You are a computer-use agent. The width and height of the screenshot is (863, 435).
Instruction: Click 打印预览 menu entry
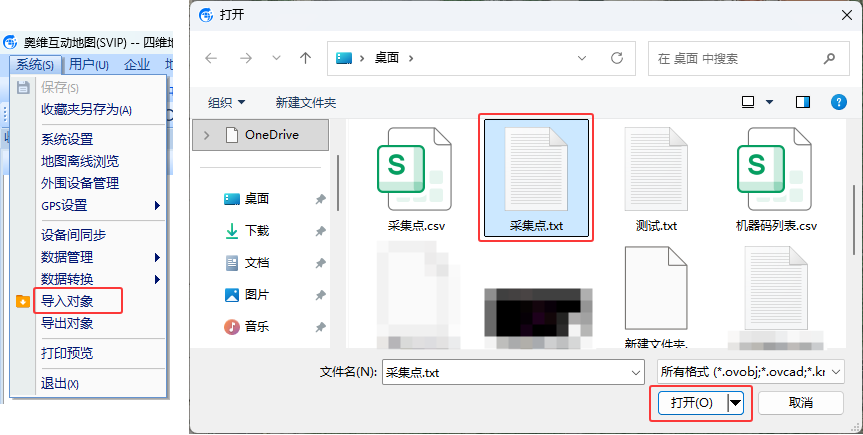[67, 353]
